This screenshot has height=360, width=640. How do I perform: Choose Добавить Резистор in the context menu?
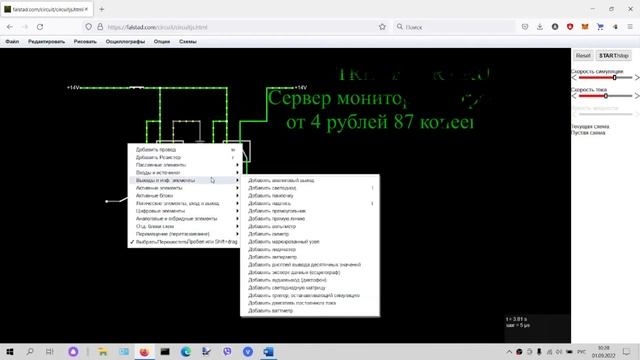coord(184,157)
